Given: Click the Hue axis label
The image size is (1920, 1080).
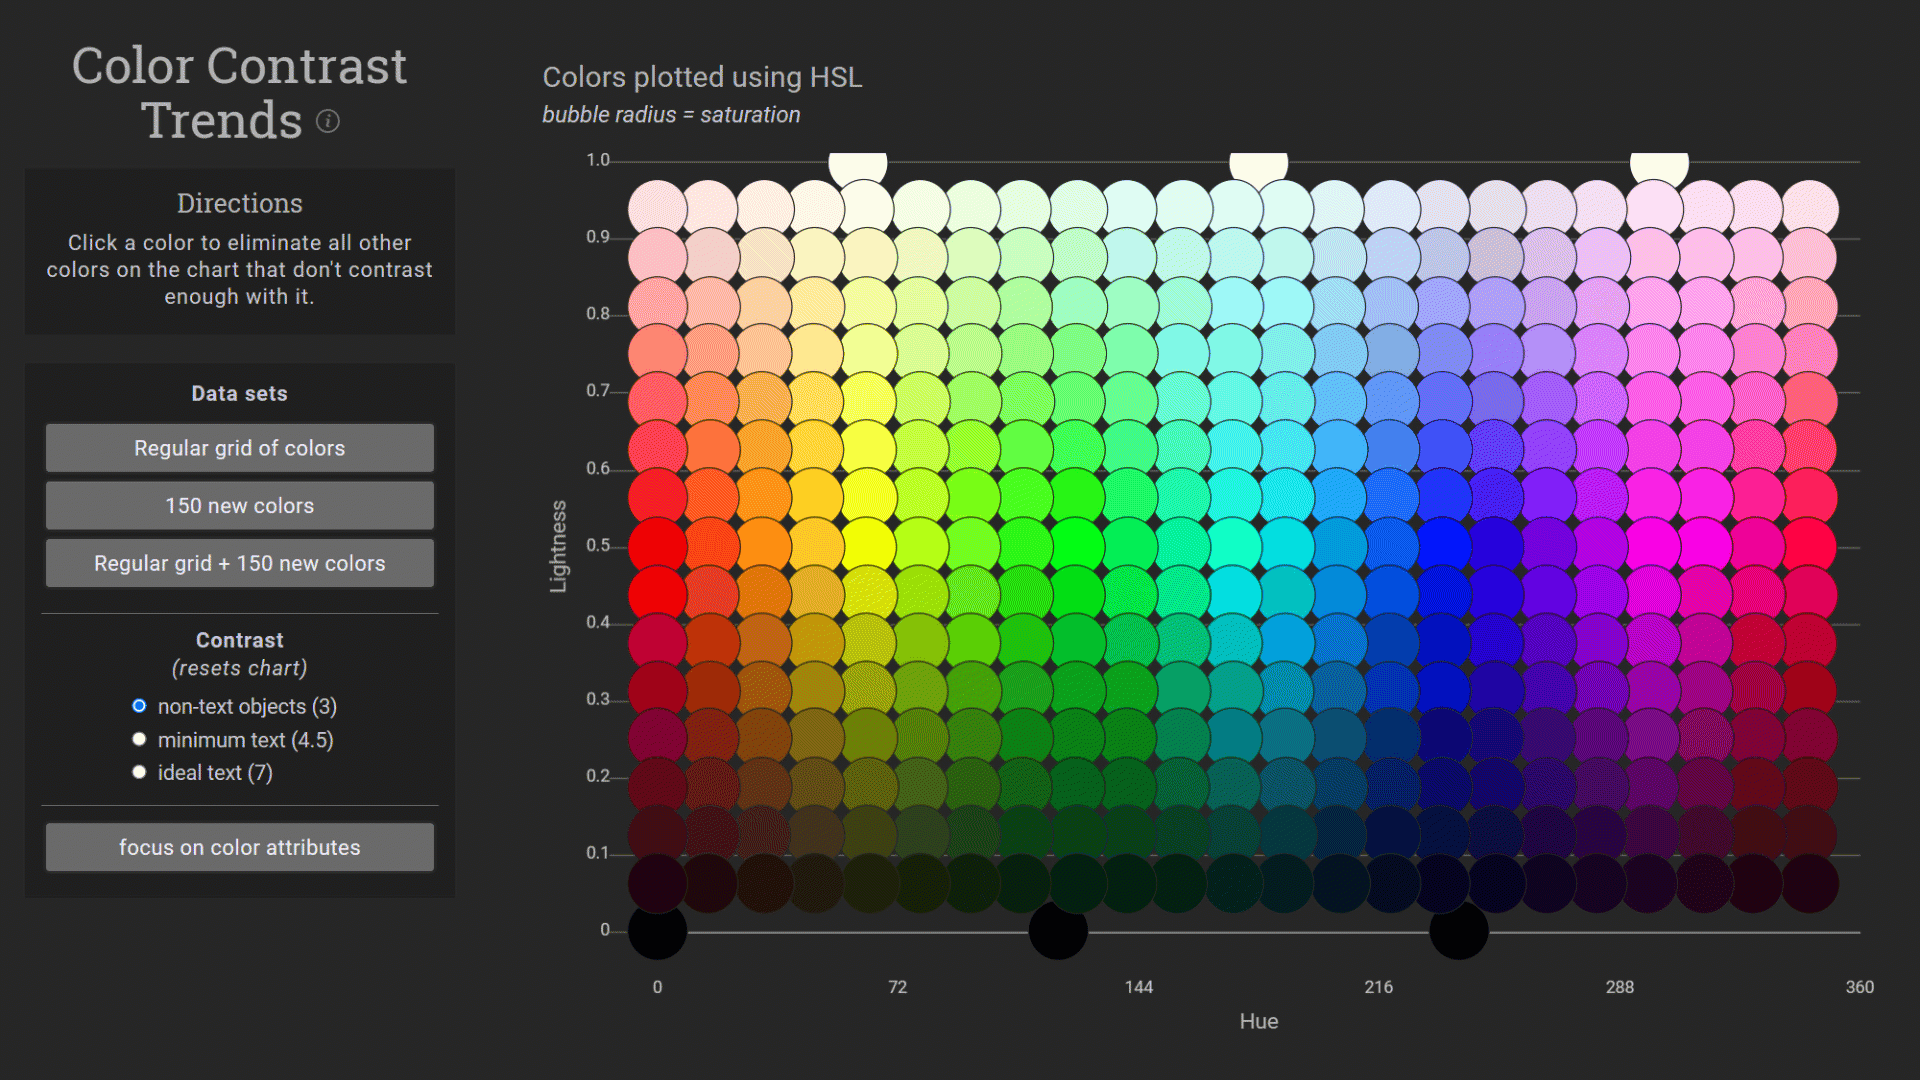Looking at the screenshot, I should pos(1258,1021).
